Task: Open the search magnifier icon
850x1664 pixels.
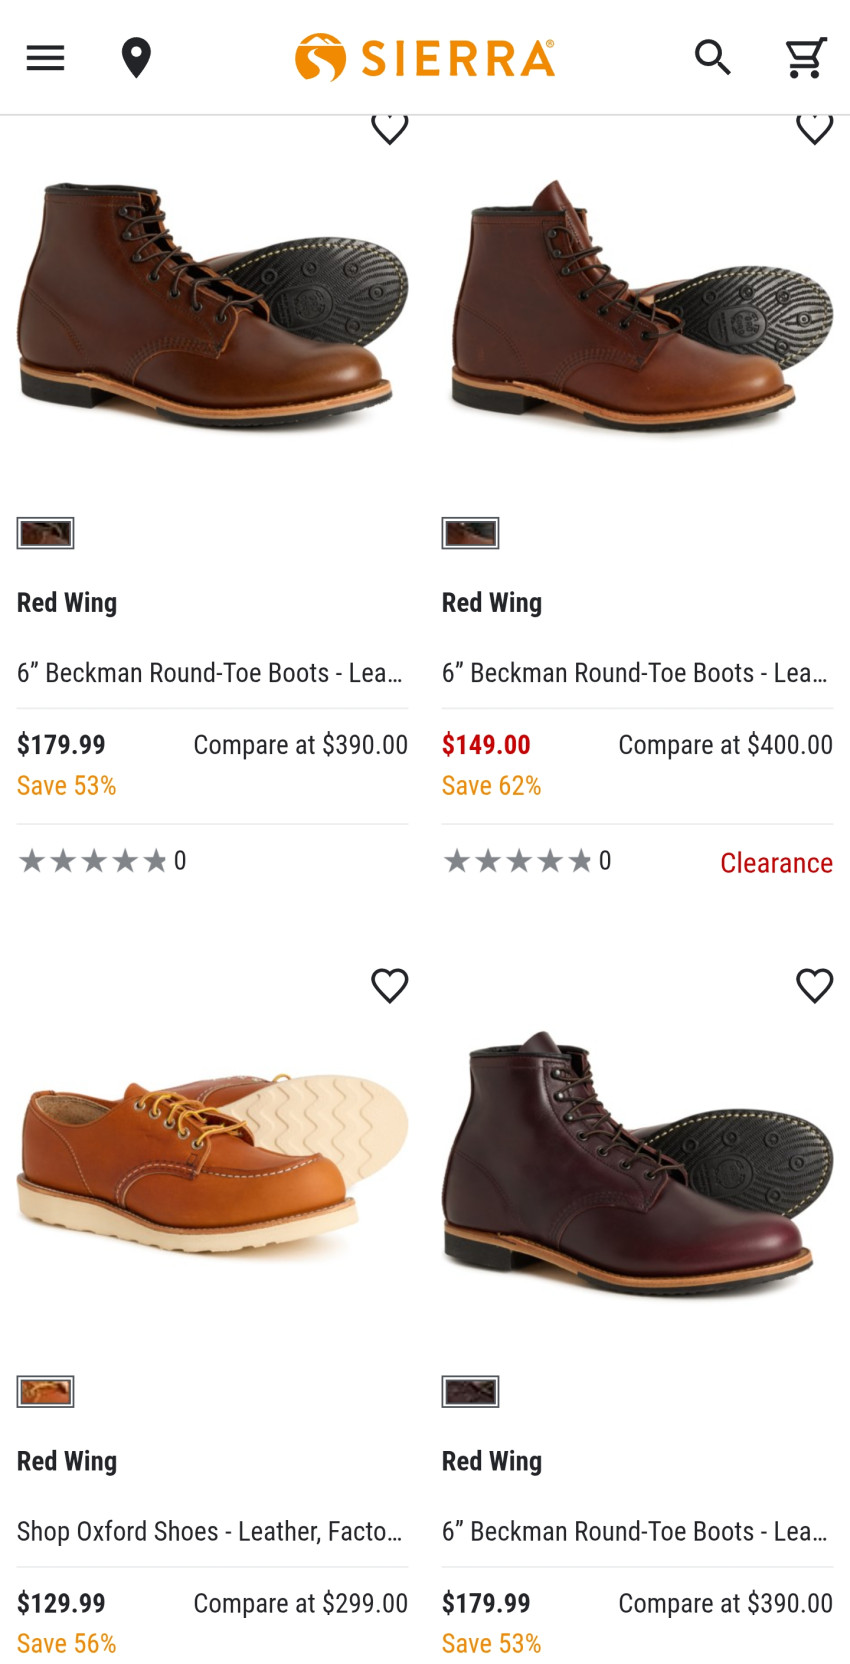Action: [713, 58]
